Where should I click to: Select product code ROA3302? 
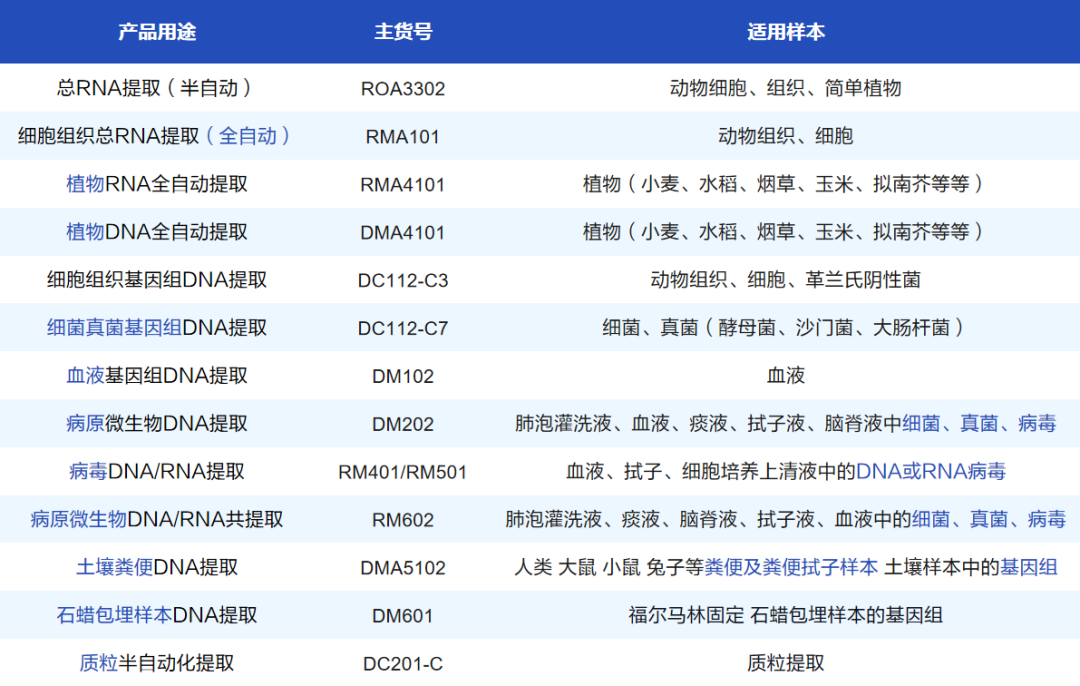403,89
